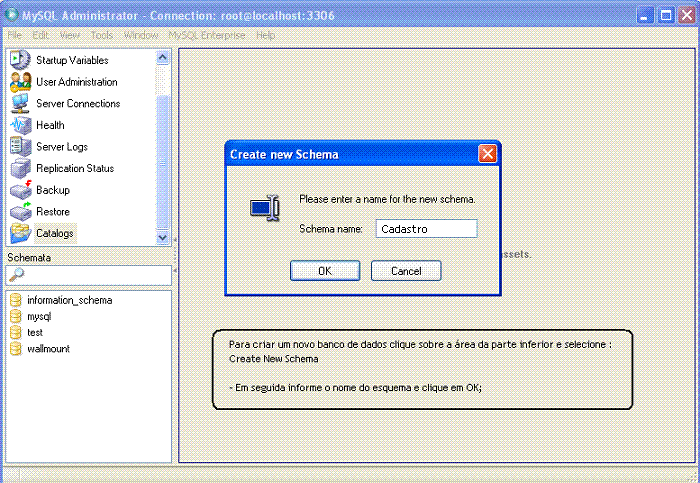Select Server Connections label
Screen dimensions: 700x483
click(x=78, y=103)
